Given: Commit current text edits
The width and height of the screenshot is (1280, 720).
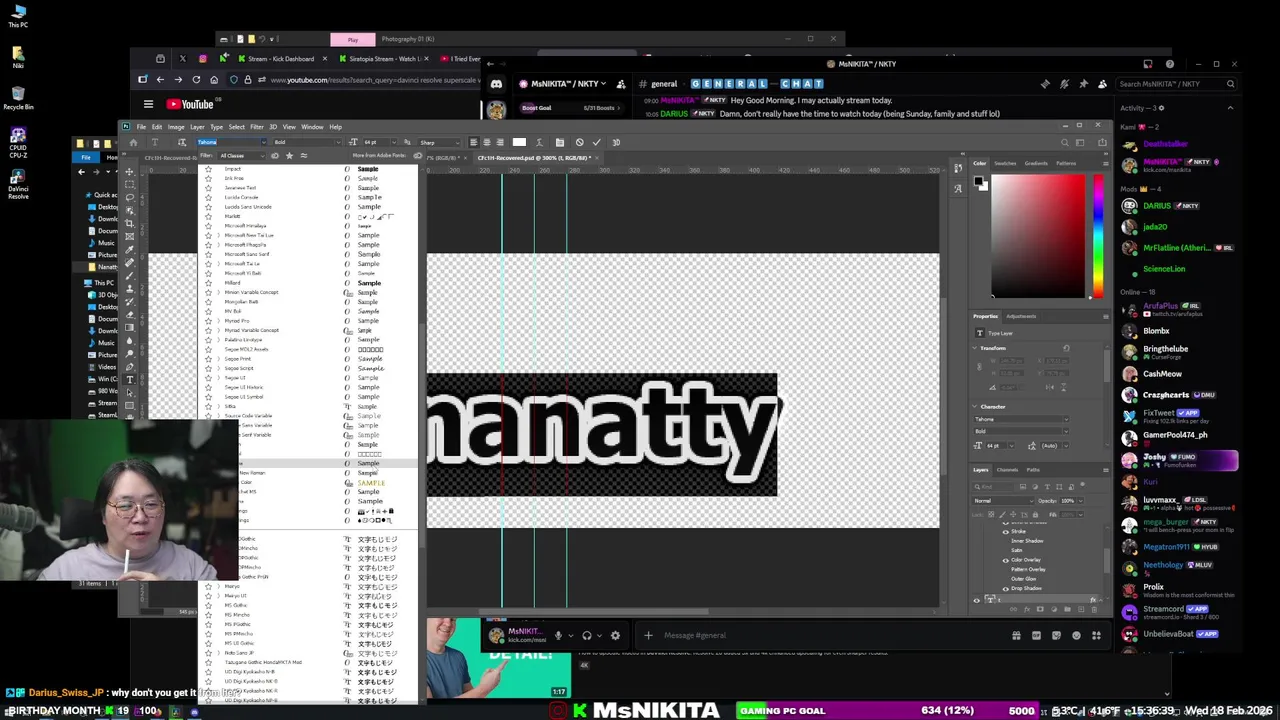Looking at the screenshot, I should point(596,142).
